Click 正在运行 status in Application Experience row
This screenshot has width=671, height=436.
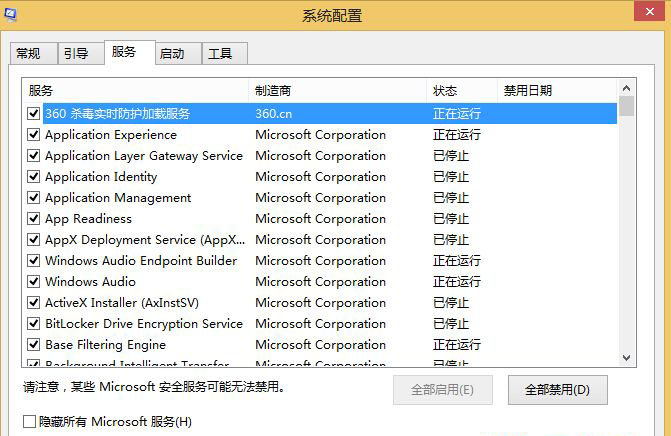click(457, 135)
